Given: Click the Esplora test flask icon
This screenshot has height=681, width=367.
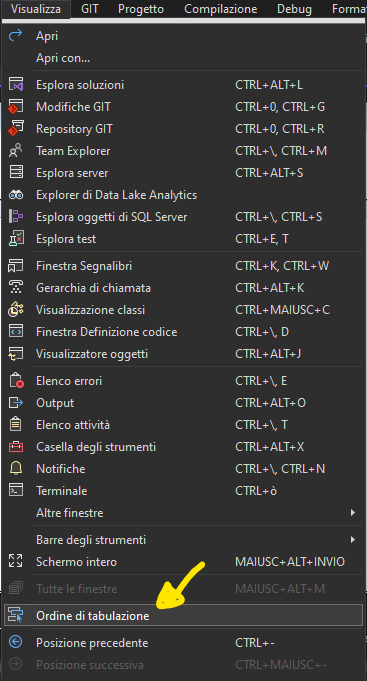Looking at the screenshot, I should [16, 239].
